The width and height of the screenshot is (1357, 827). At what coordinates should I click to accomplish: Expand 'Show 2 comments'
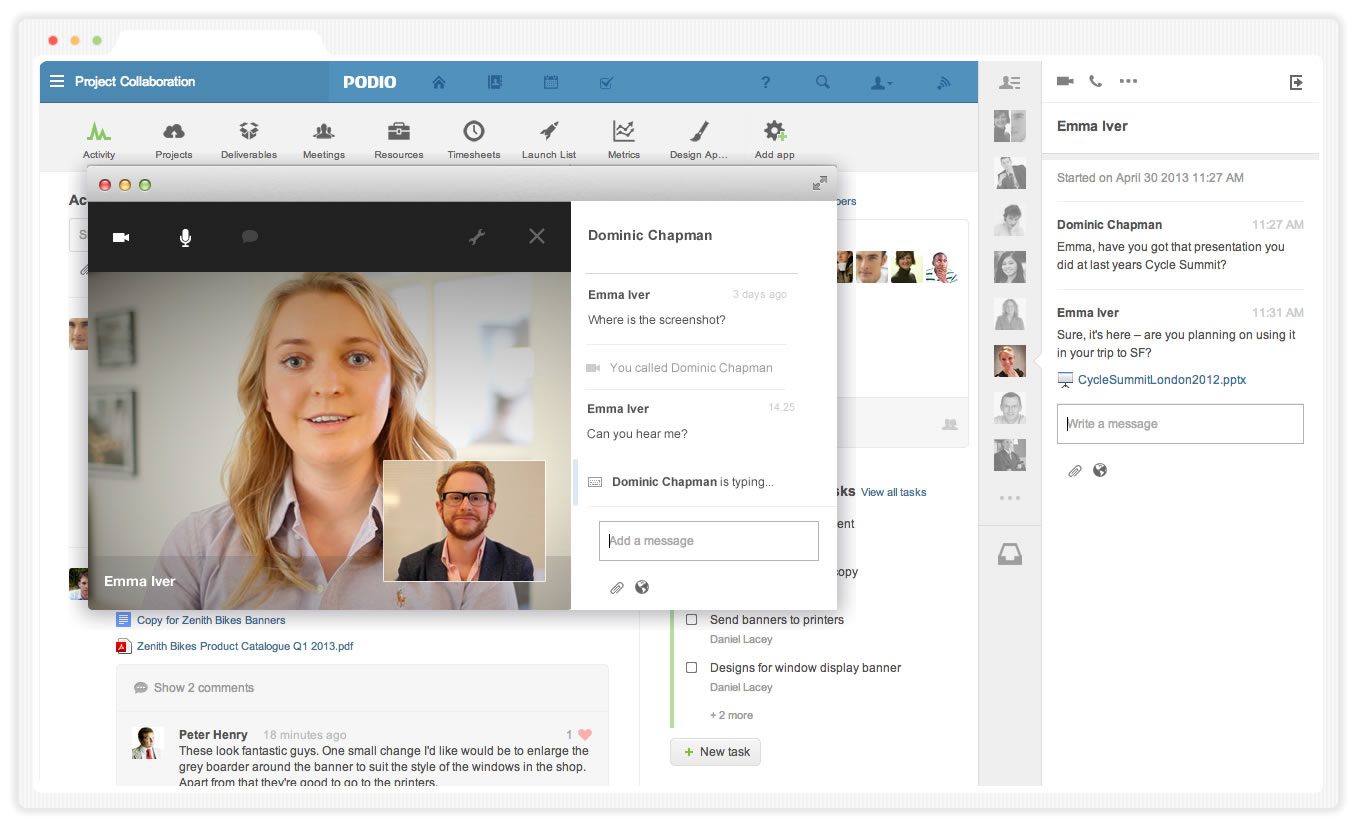[x=203, y=688]
